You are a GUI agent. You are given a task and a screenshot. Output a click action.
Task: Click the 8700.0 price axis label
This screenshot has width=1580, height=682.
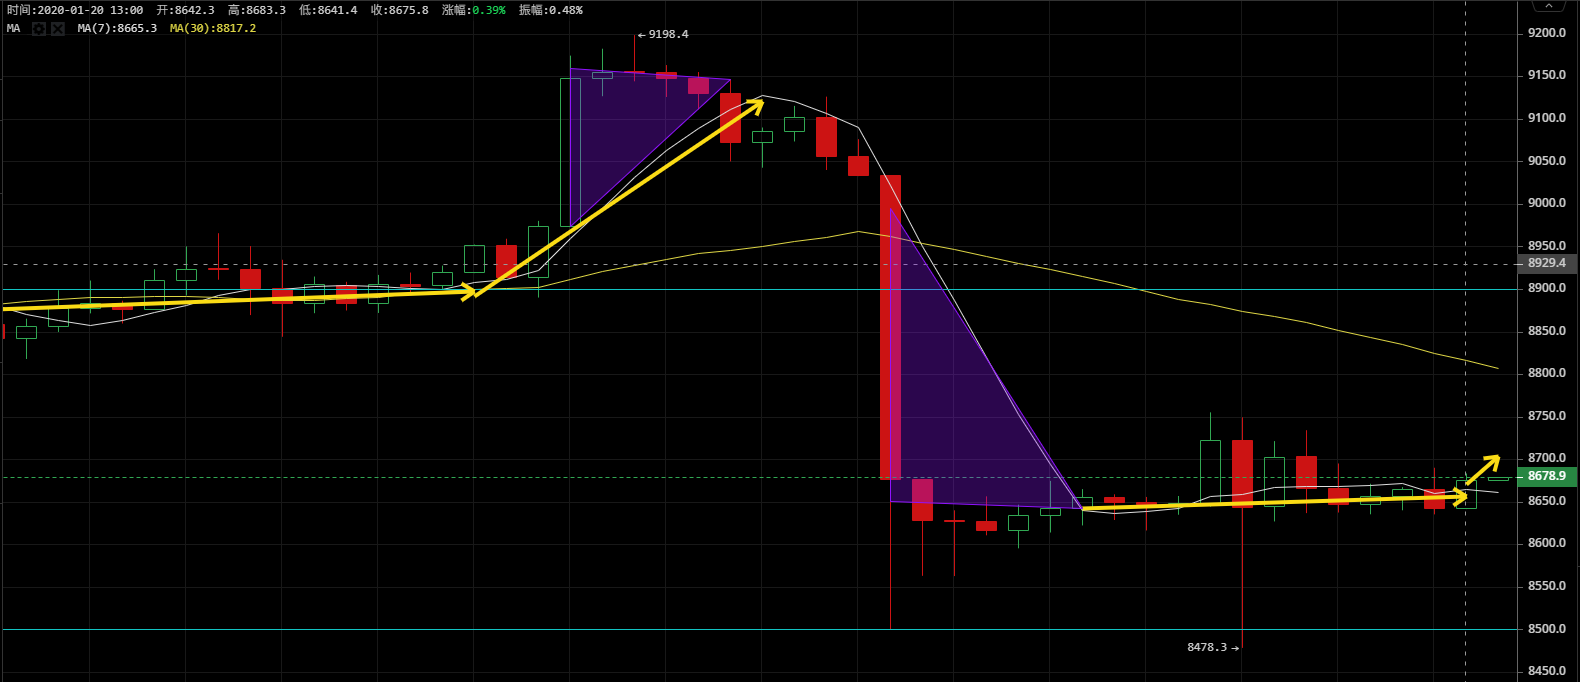pyautogui.click(x=1547, y=458)
